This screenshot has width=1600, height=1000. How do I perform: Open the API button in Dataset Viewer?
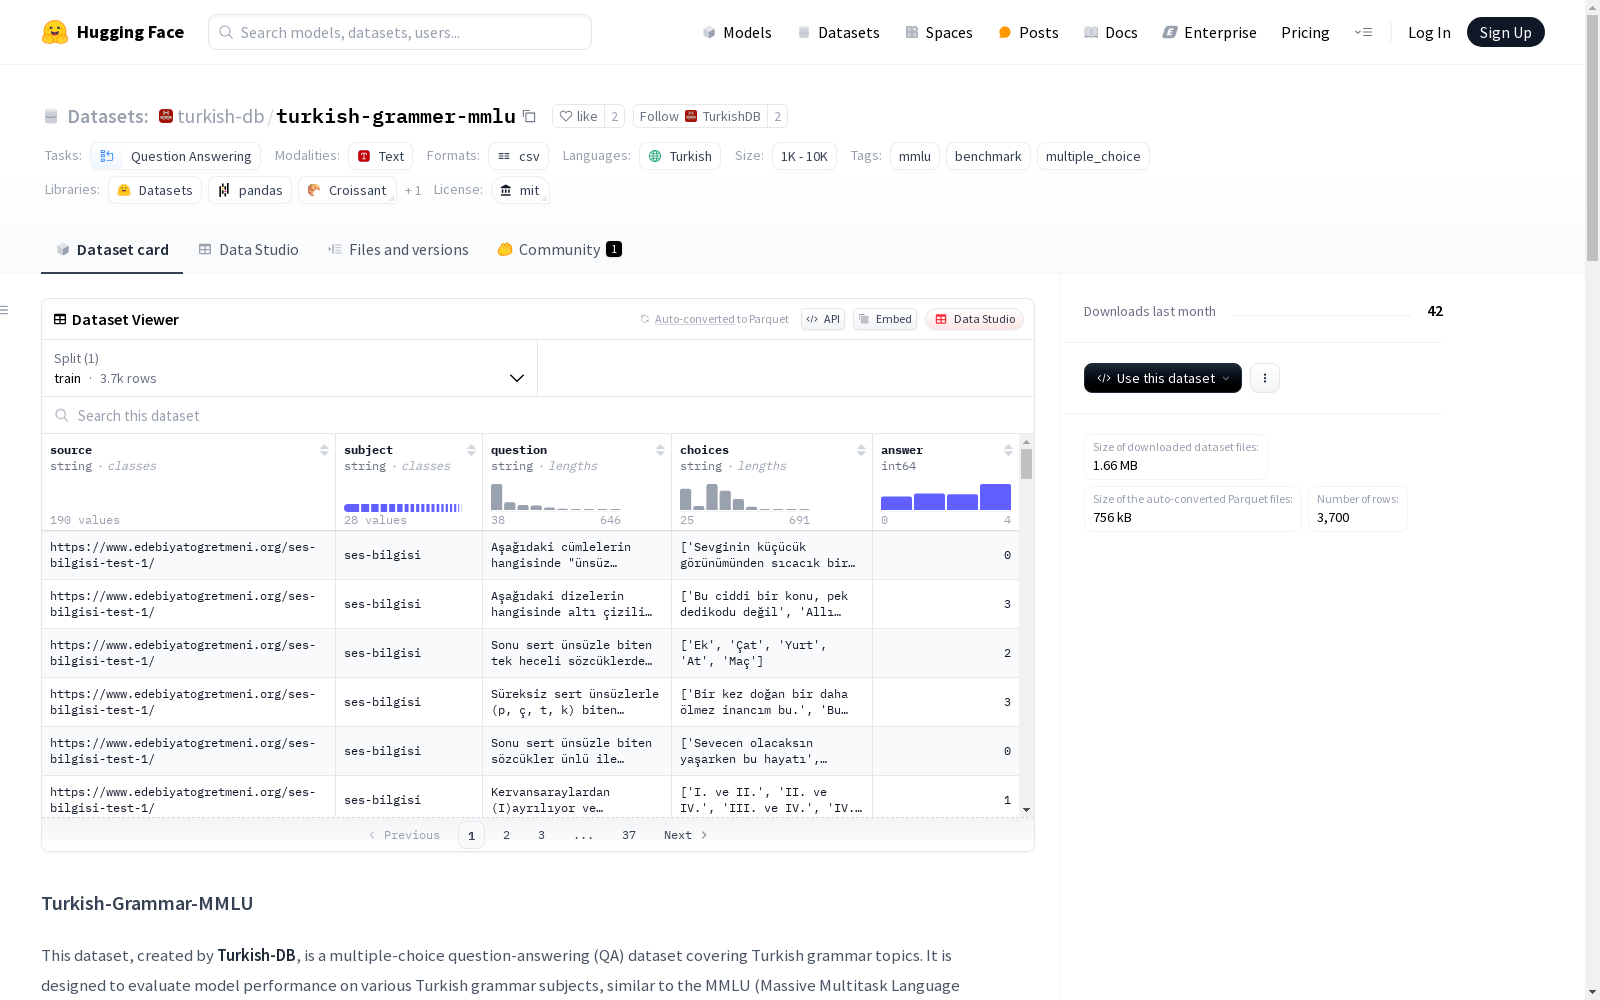tap(823, 319)
